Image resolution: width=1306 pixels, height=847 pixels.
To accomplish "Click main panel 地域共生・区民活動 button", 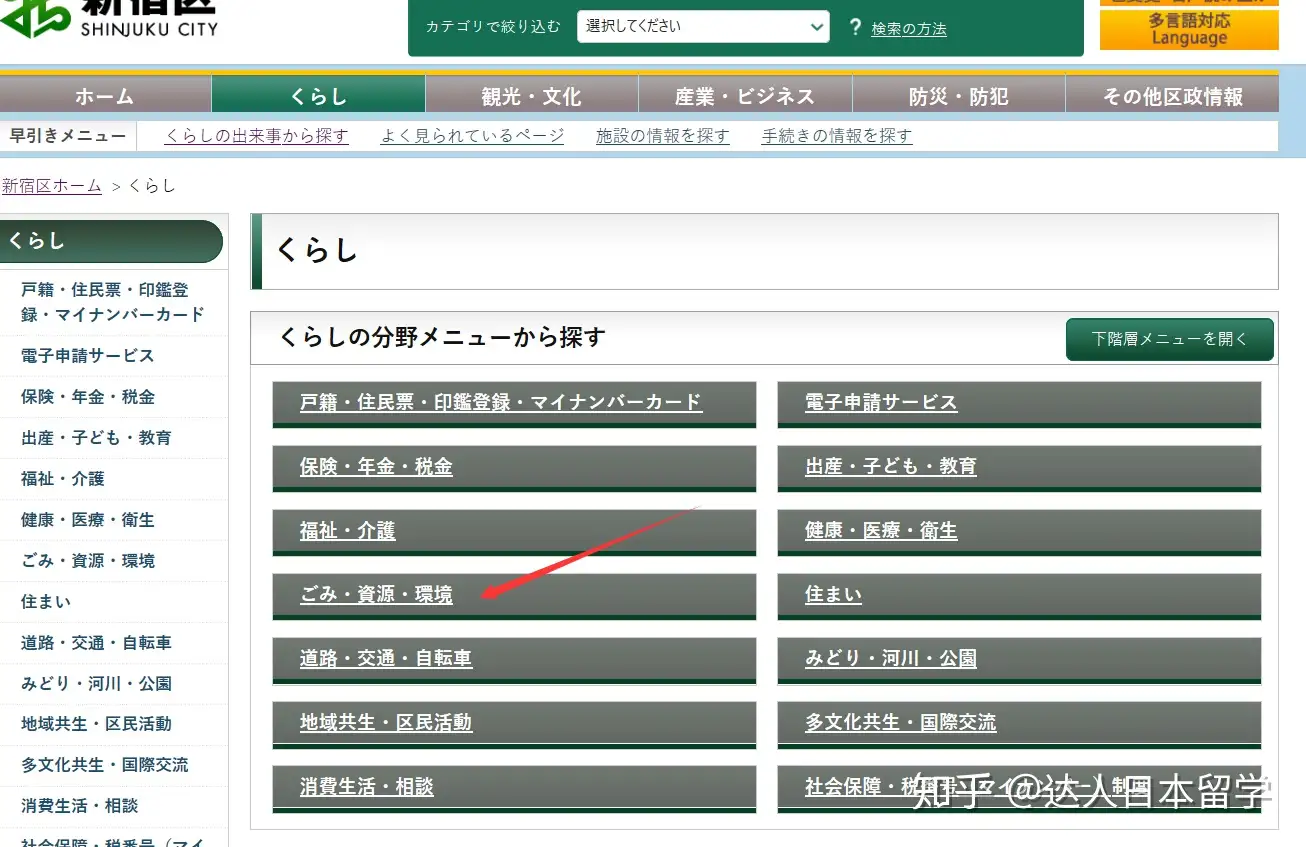I will coord(514,725).
